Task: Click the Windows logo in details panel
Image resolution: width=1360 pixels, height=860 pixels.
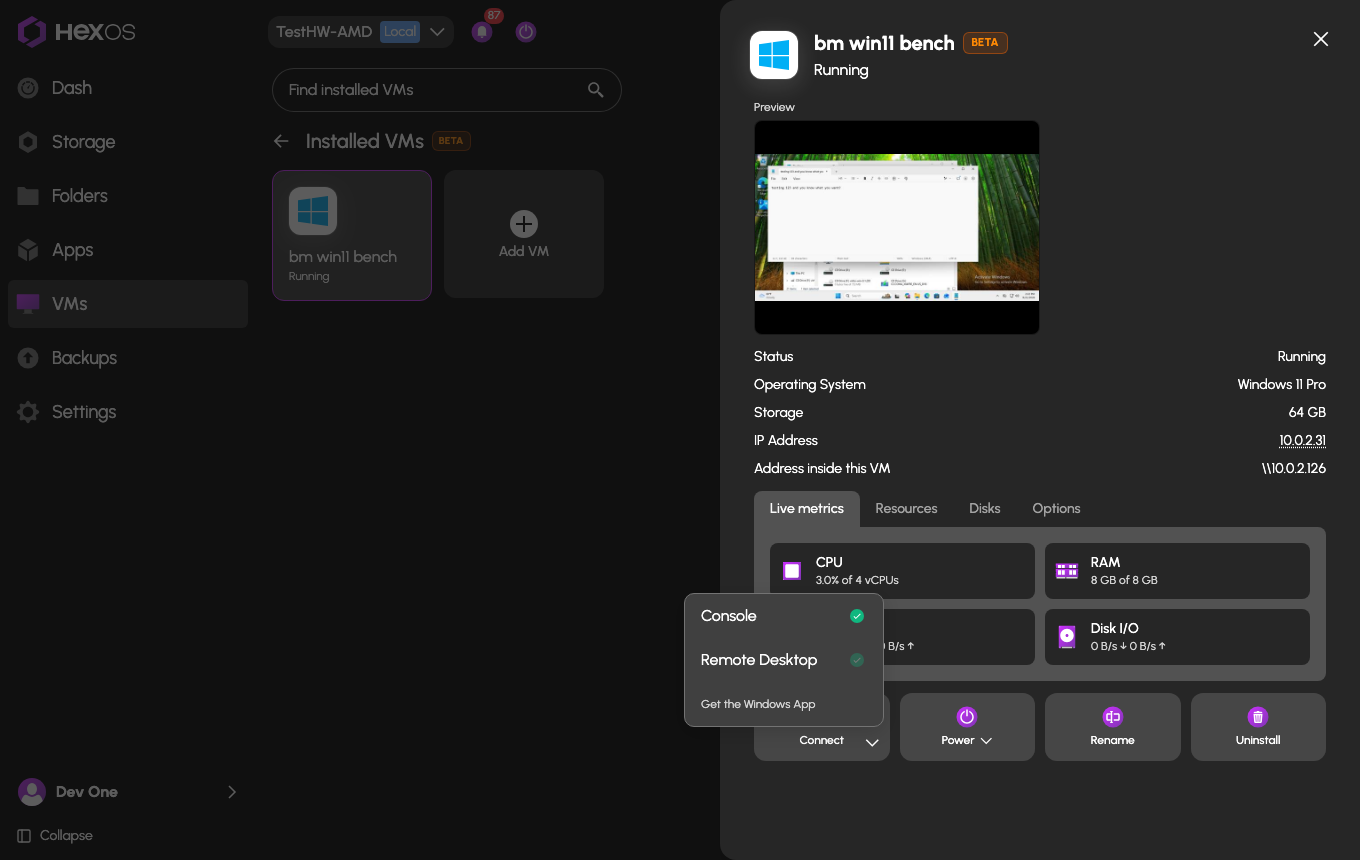Action: 774,55
